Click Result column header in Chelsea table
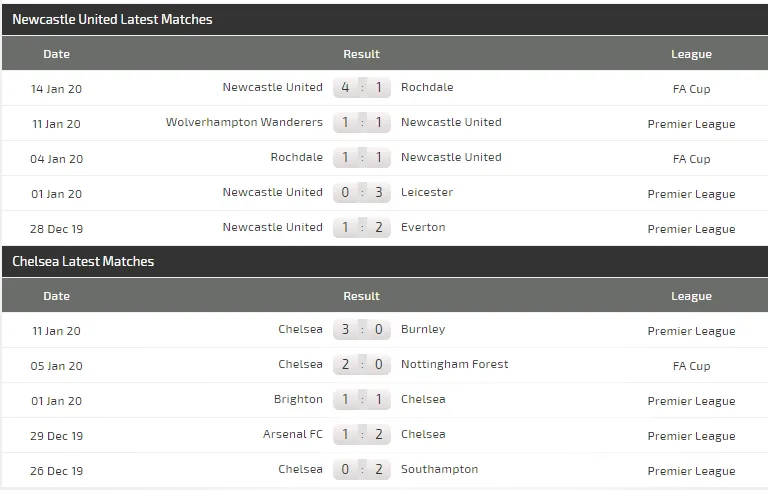The image size is (768, 490). point(361,296)
